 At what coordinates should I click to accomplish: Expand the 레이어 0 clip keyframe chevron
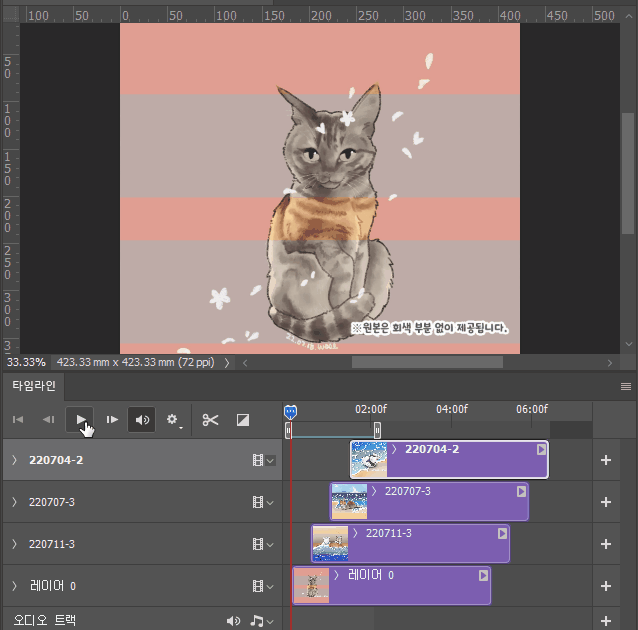[336, 575]
